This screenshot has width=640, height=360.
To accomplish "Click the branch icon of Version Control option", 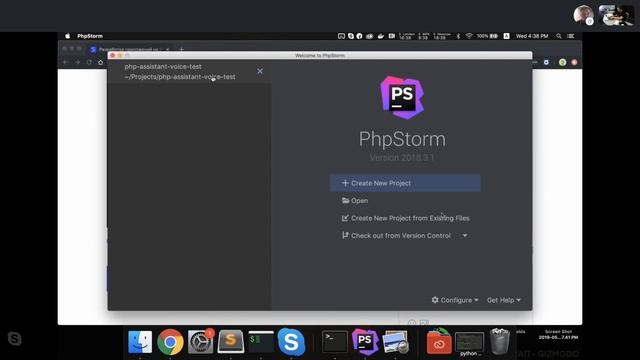I will (345, 235).
